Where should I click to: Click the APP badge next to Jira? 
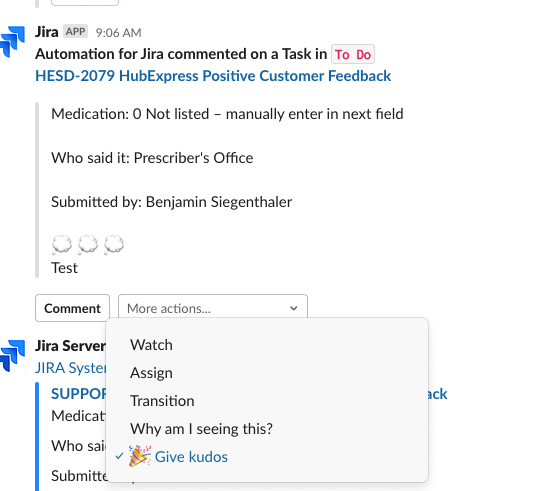pos(75,32)
